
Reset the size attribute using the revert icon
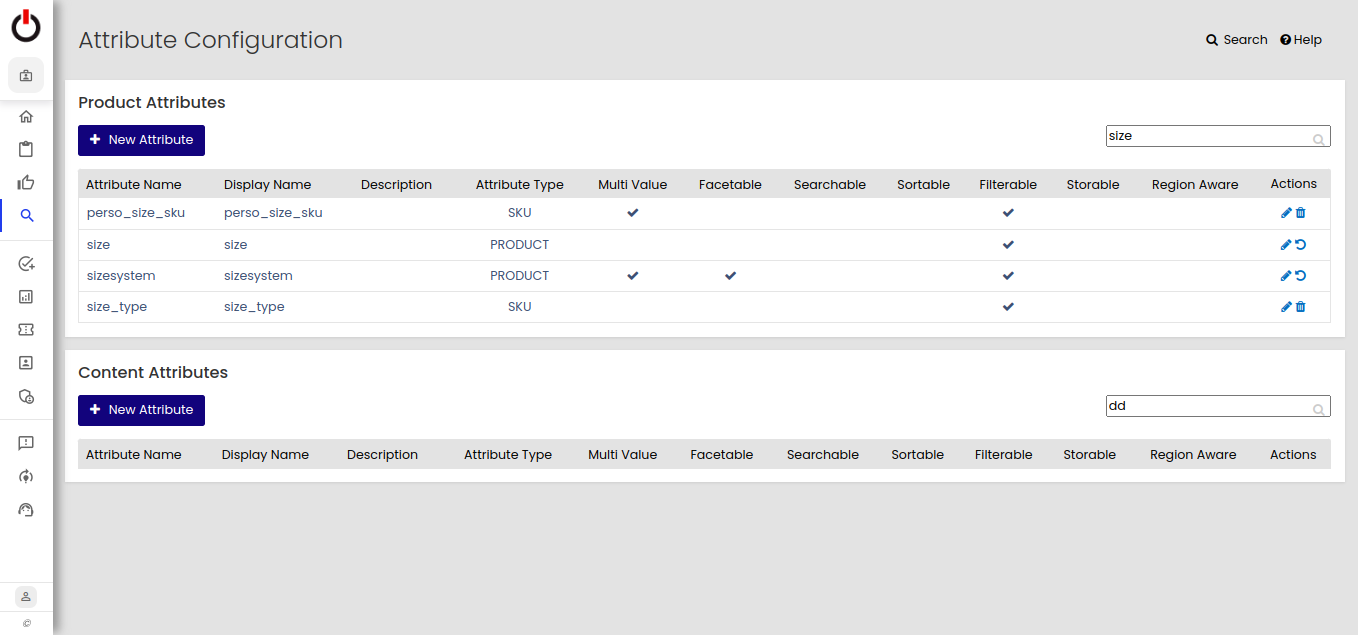point(1301,245)
